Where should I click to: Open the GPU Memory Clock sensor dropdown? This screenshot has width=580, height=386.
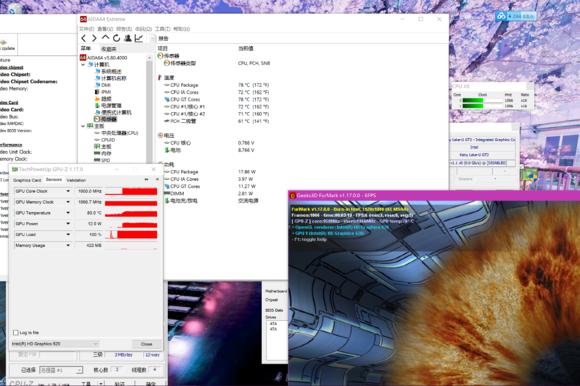pos(68,202)
